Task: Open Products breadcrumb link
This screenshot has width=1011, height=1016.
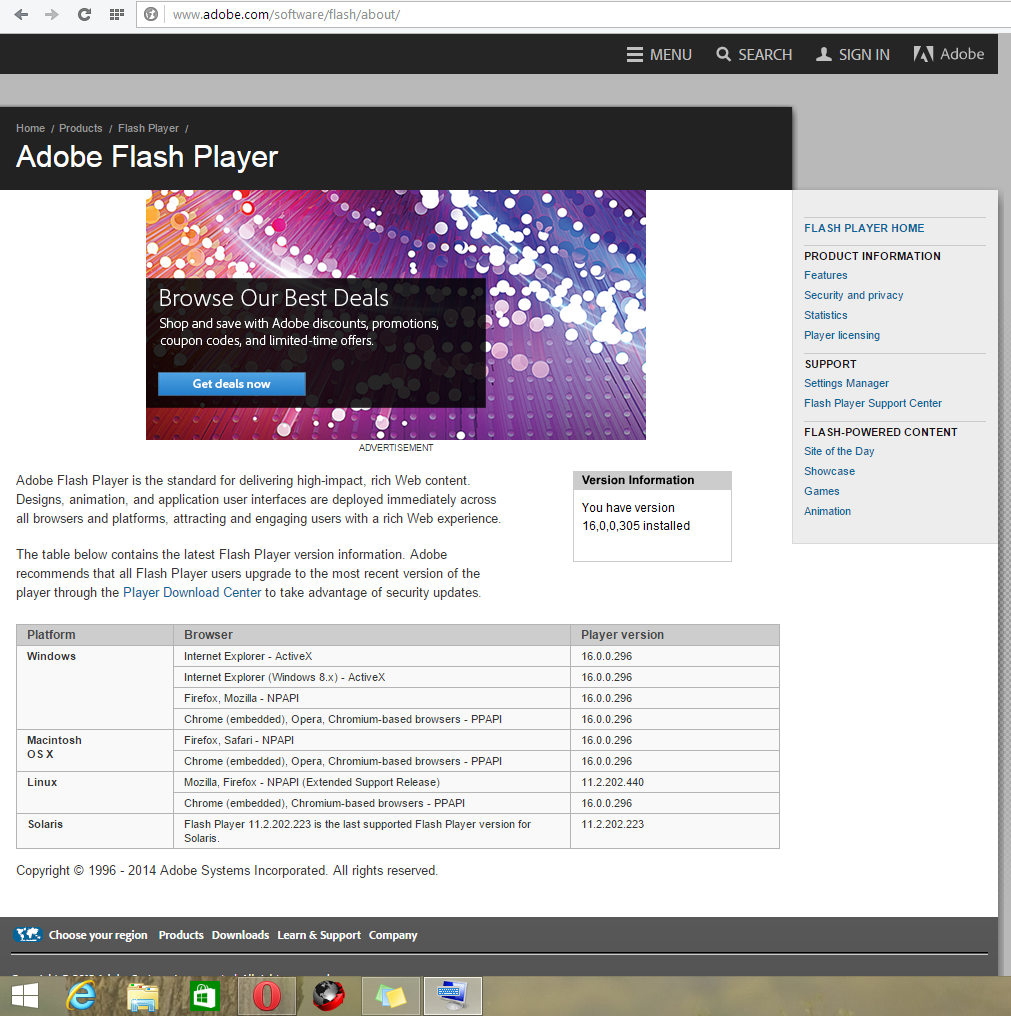Action: [x=80, y=128]
